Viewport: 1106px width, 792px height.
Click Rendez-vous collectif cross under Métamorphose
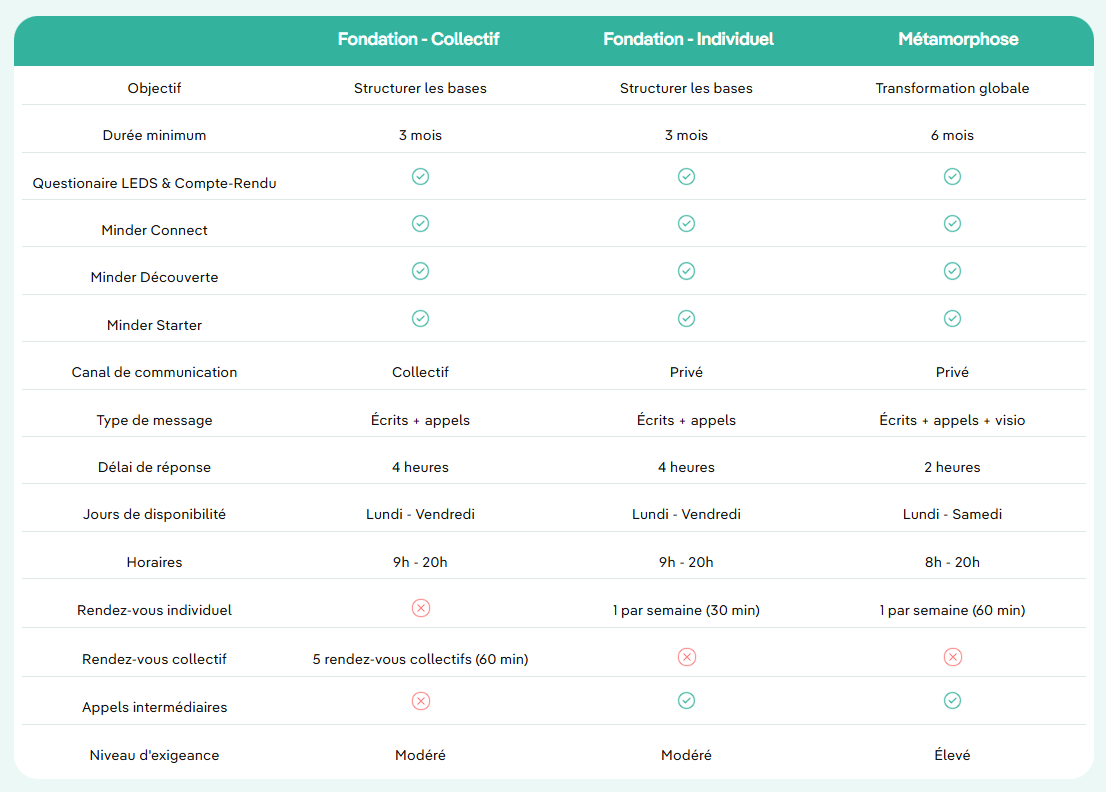(952, 657)
